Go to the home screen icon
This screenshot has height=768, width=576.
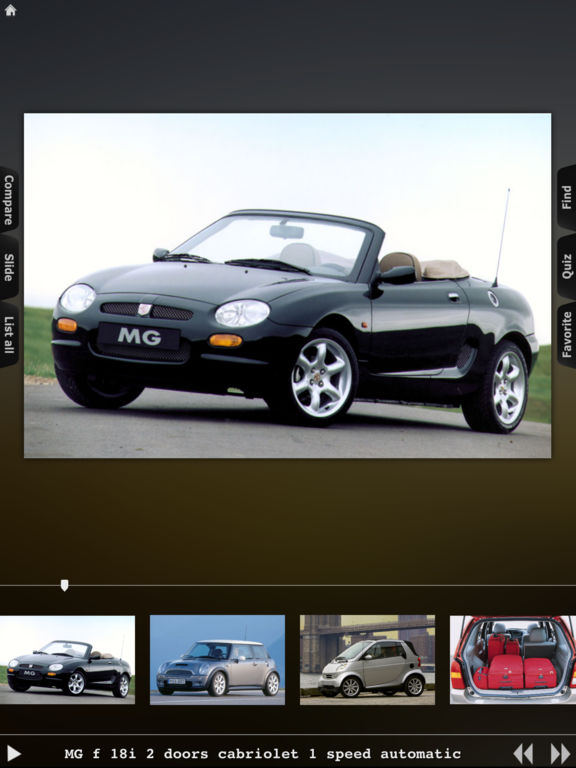pos(10,10)
